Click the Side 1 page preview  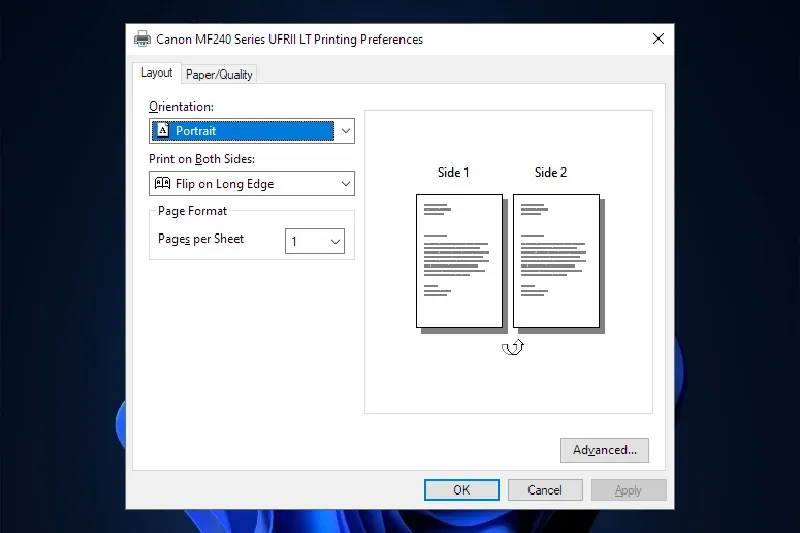459,261
